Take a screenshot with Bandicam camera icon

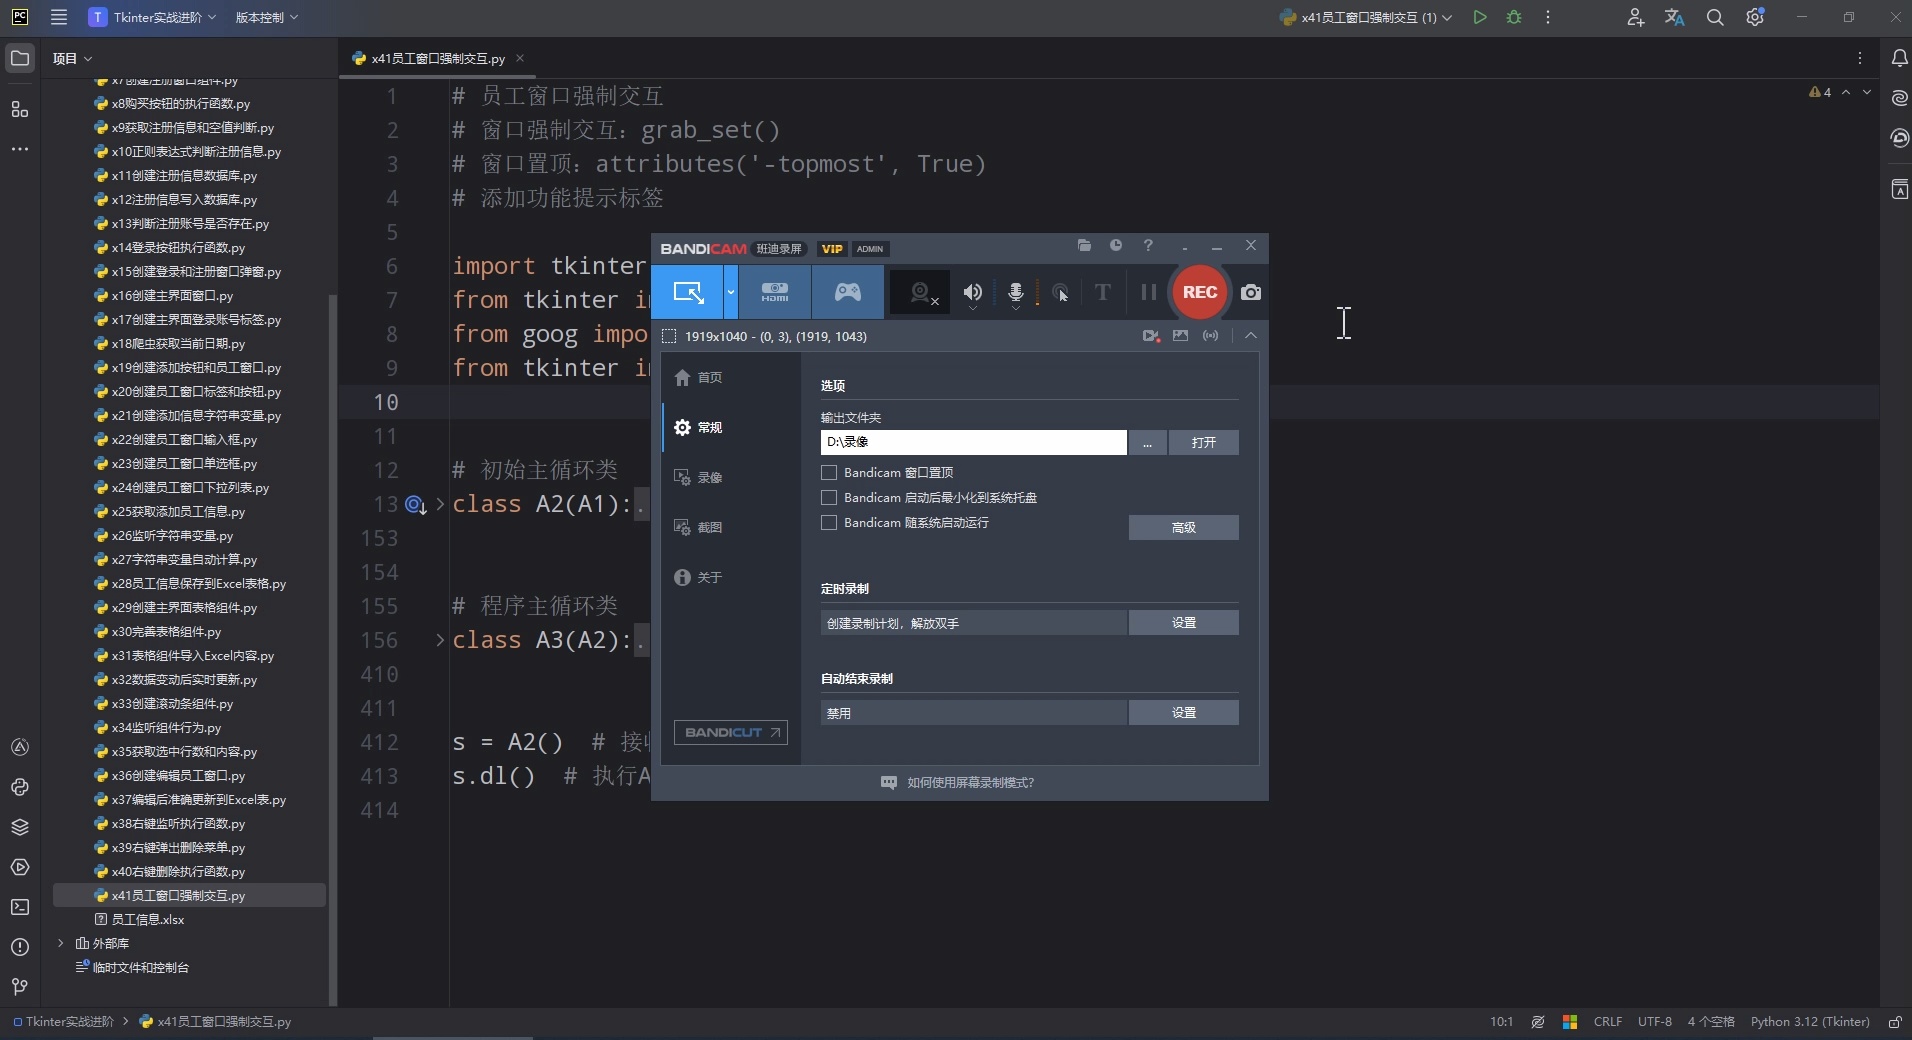(x=1251, y=293)
